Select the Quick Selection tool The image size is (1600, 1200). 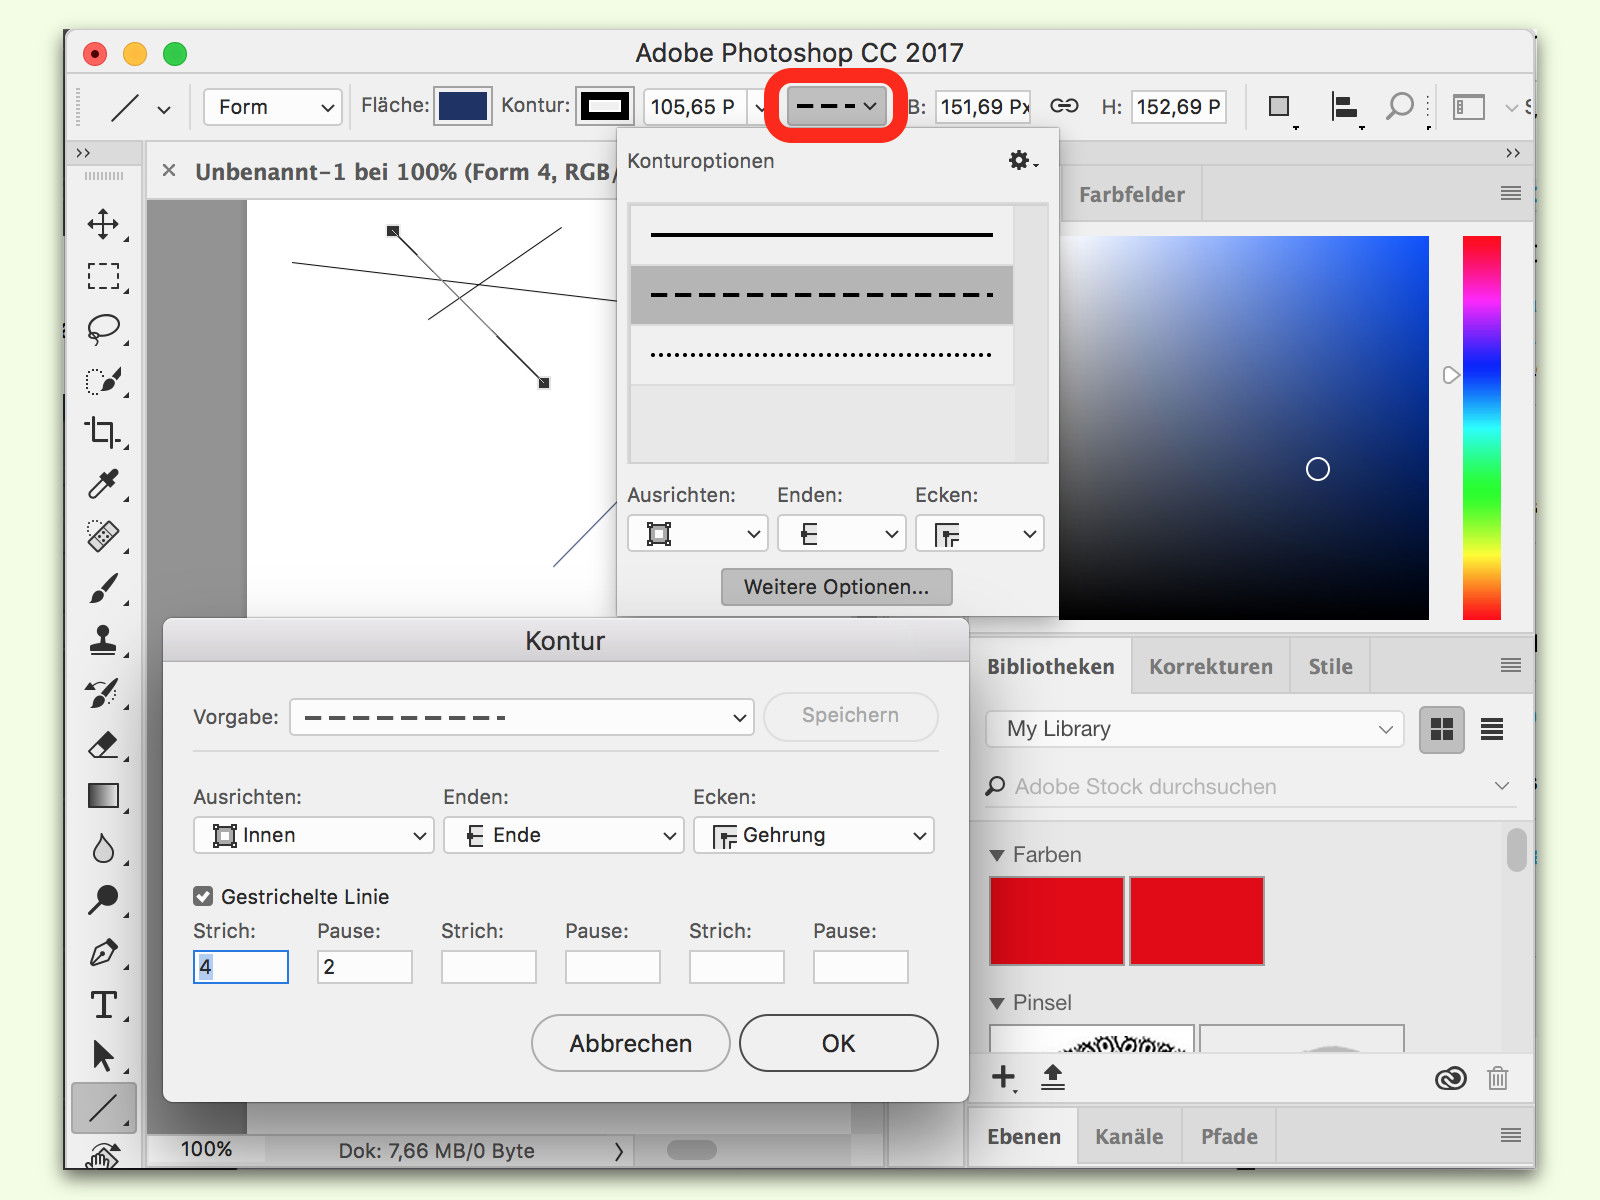pos(103,381)
